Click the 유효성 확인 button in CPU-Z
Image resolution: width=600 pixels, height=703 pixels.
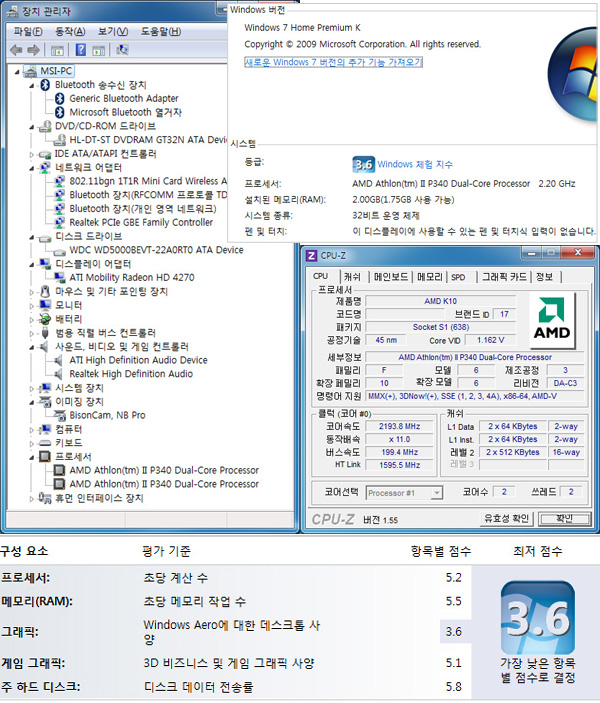click(x=506, y=519)
